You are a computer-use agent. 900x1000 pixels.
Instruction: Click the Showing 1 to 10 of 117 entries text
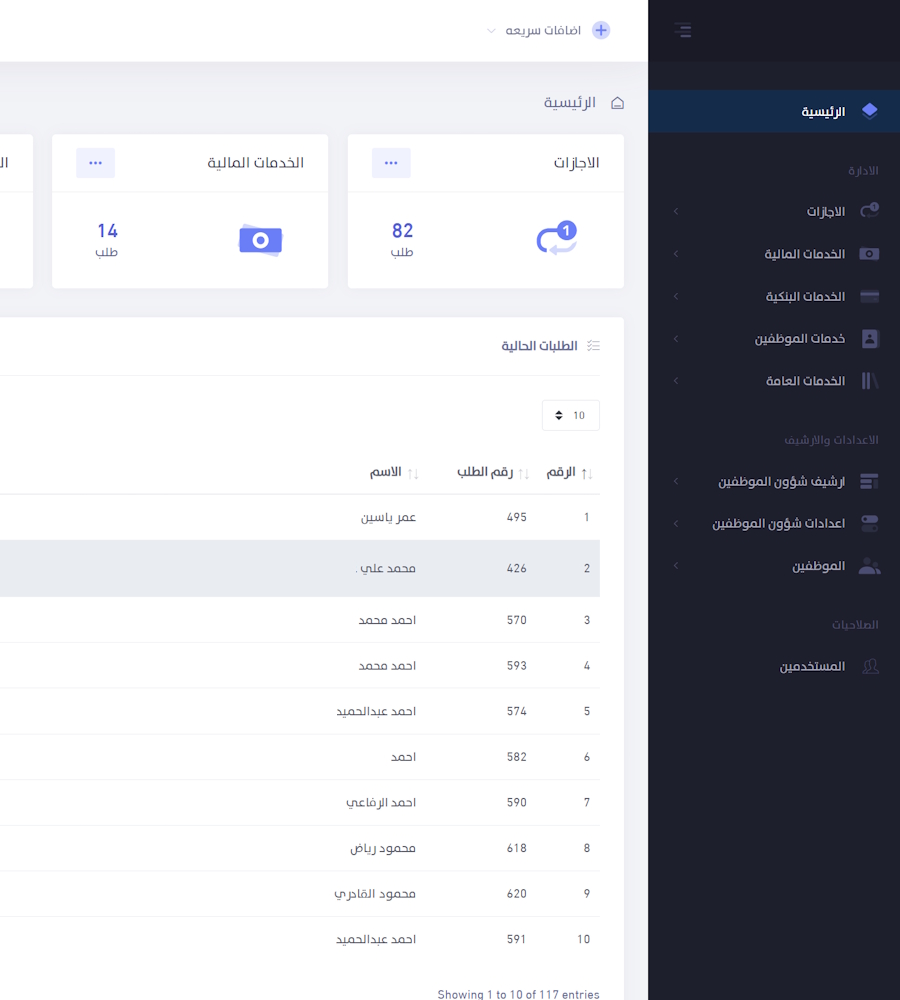(x=519, y=994)
